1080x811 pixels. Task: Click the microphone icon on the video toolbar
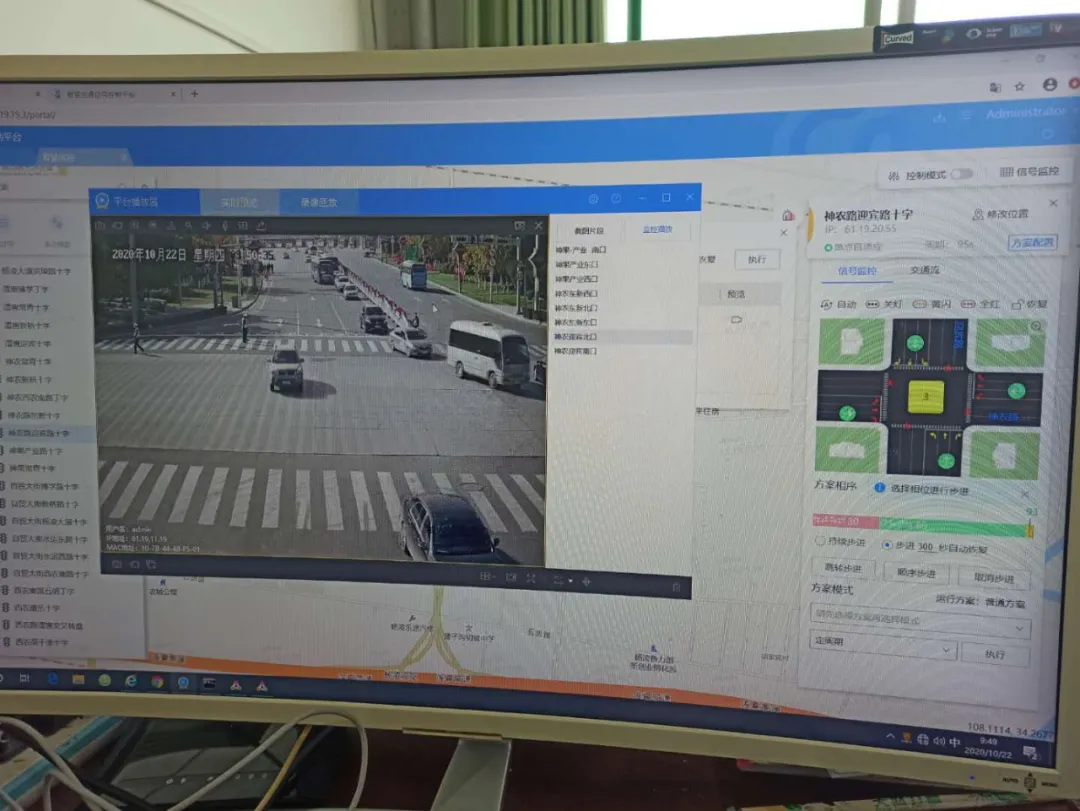pyautogui.click(x=225, y=225)
